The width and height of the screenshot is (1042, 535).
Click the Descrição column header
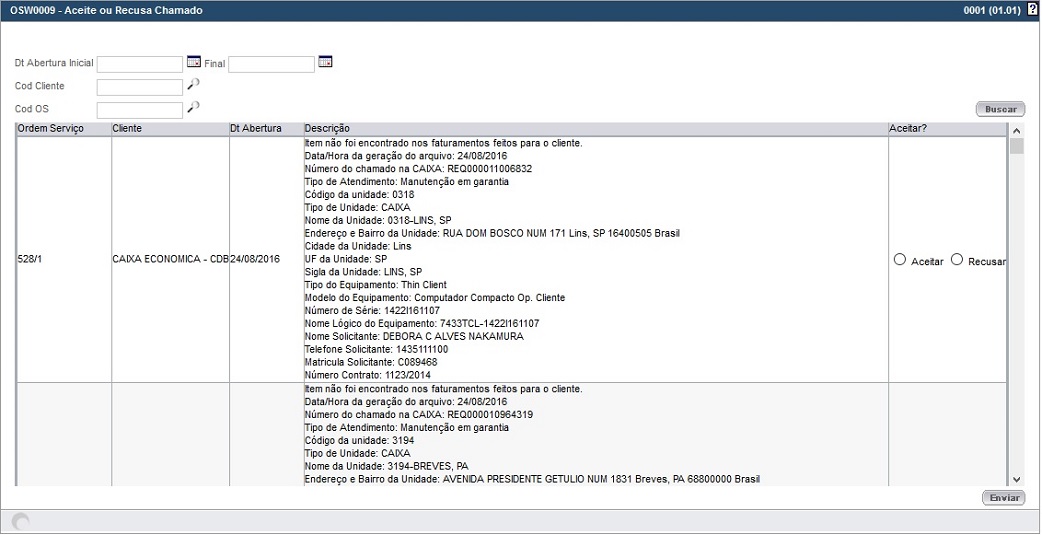click(x=326, y=129)
